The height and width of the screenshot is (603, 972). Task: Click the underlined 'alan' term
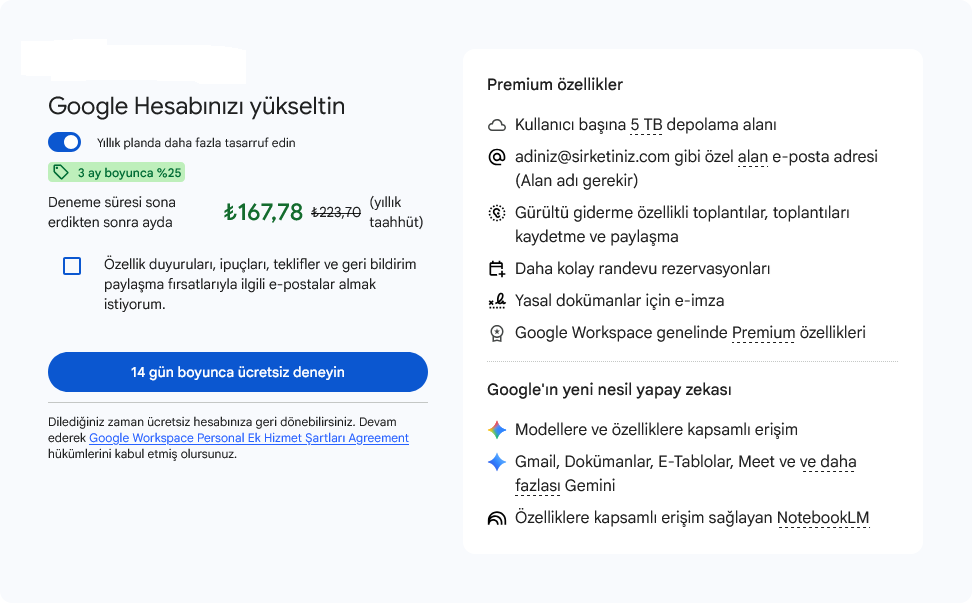[753, 157]
